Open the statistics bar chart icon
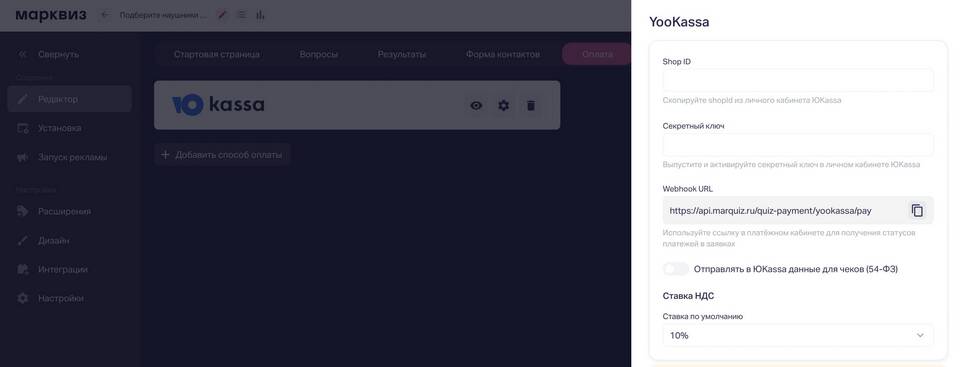Screen dimensions: 960x367 [x=260, y=15]
